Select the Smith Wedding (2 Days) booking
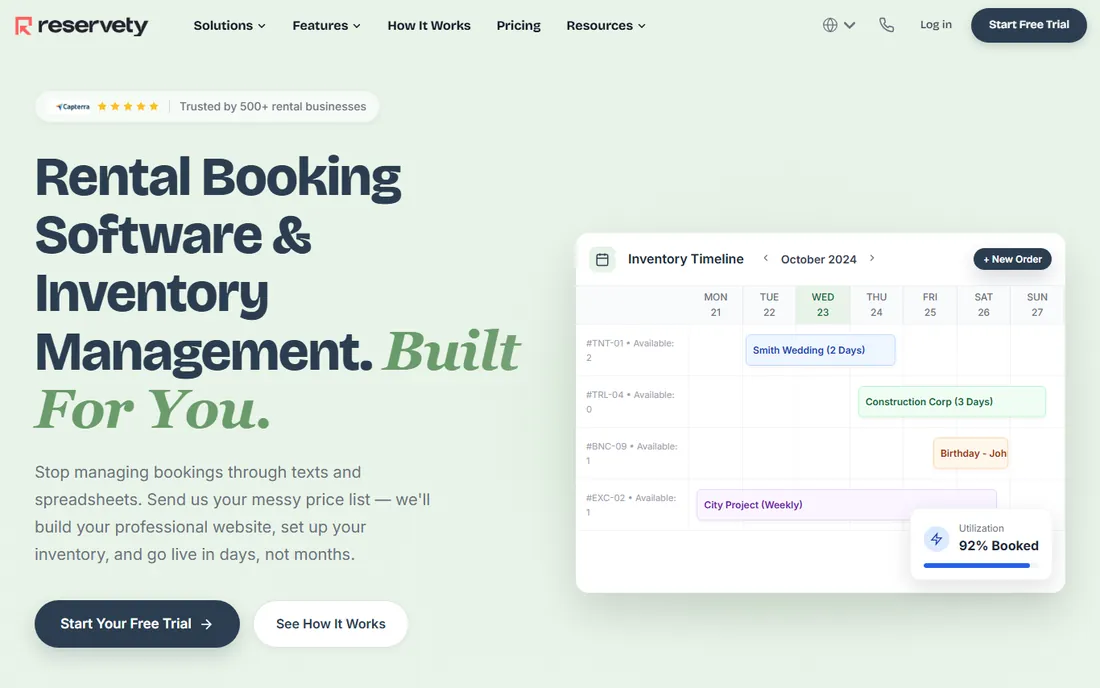This screenshot has width=1100, height=688. [x=820, y=350]
